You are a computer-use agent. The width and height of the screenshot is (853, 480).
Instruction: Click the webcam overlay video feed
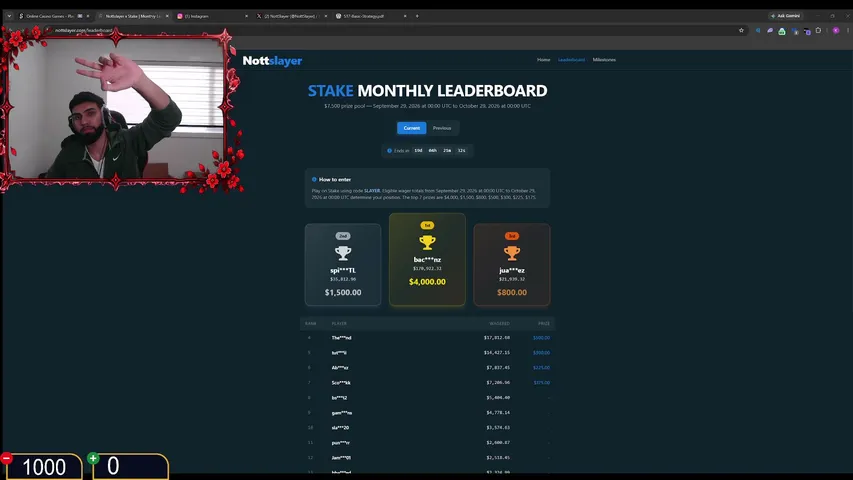pyautogui.click(x=116, y=109)
